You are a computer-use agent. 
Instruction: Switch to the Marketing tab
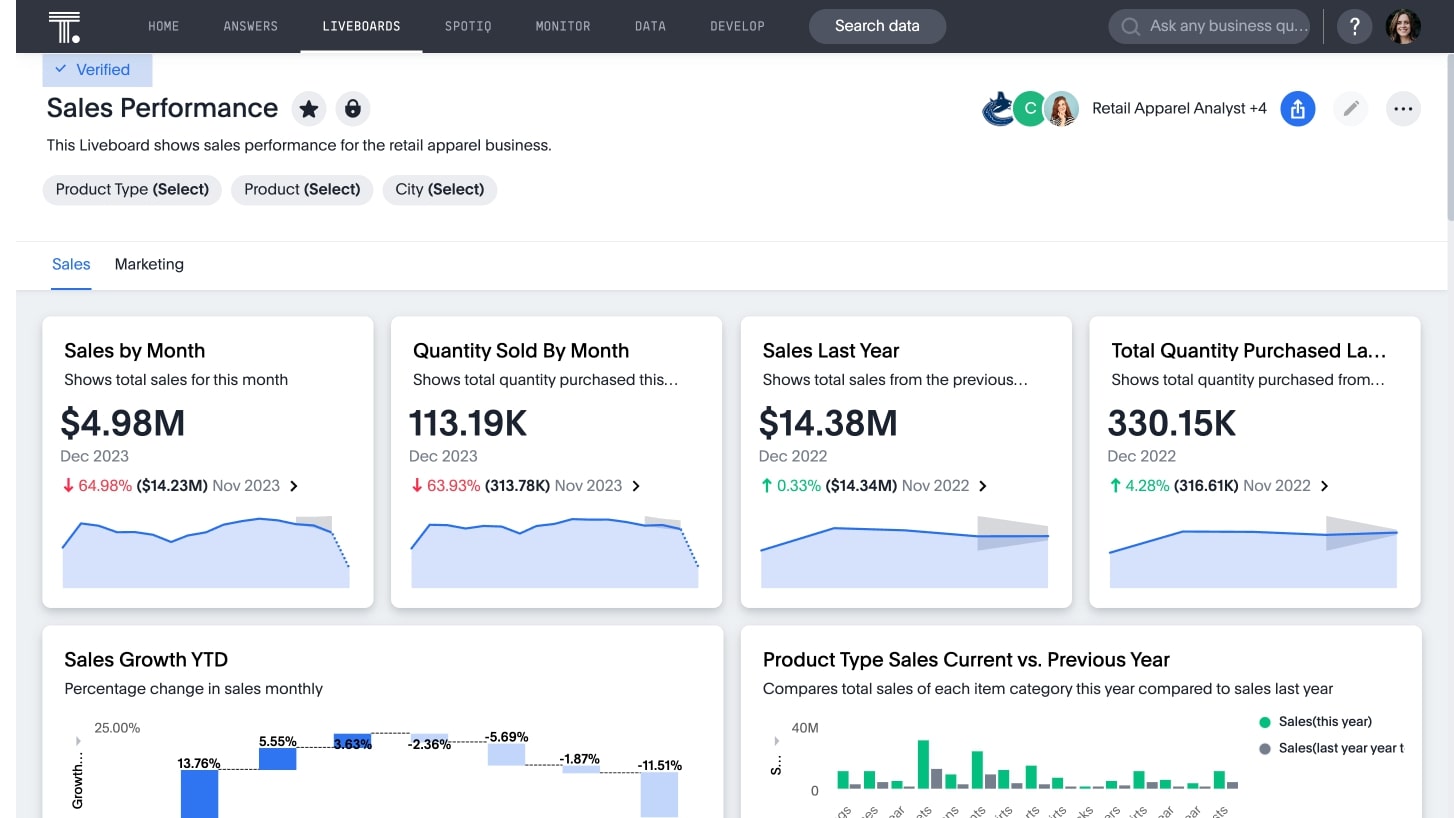pyautogui.click(x=149, y=264)
